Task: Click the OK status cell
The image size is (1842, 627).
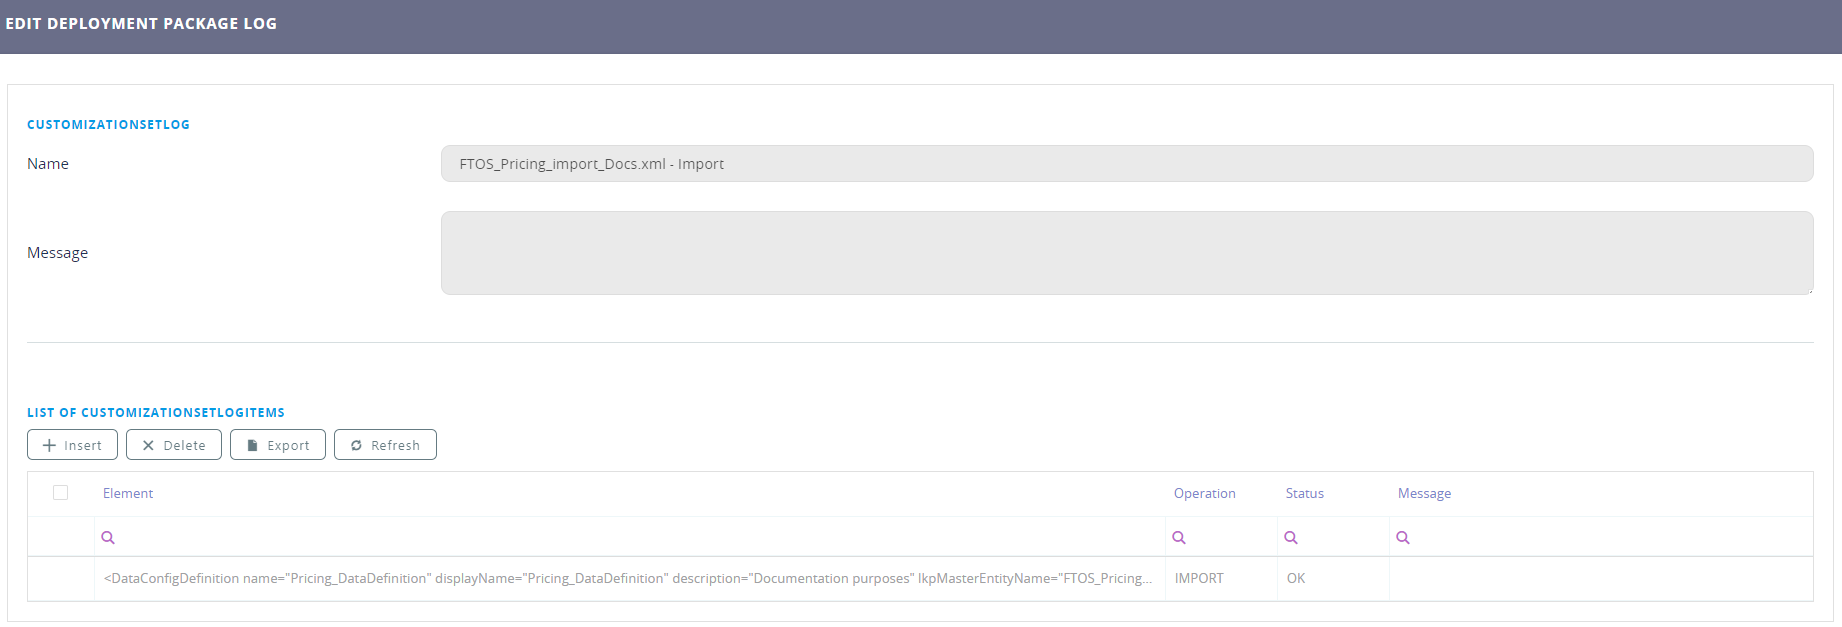Action: pos(1296,579)
